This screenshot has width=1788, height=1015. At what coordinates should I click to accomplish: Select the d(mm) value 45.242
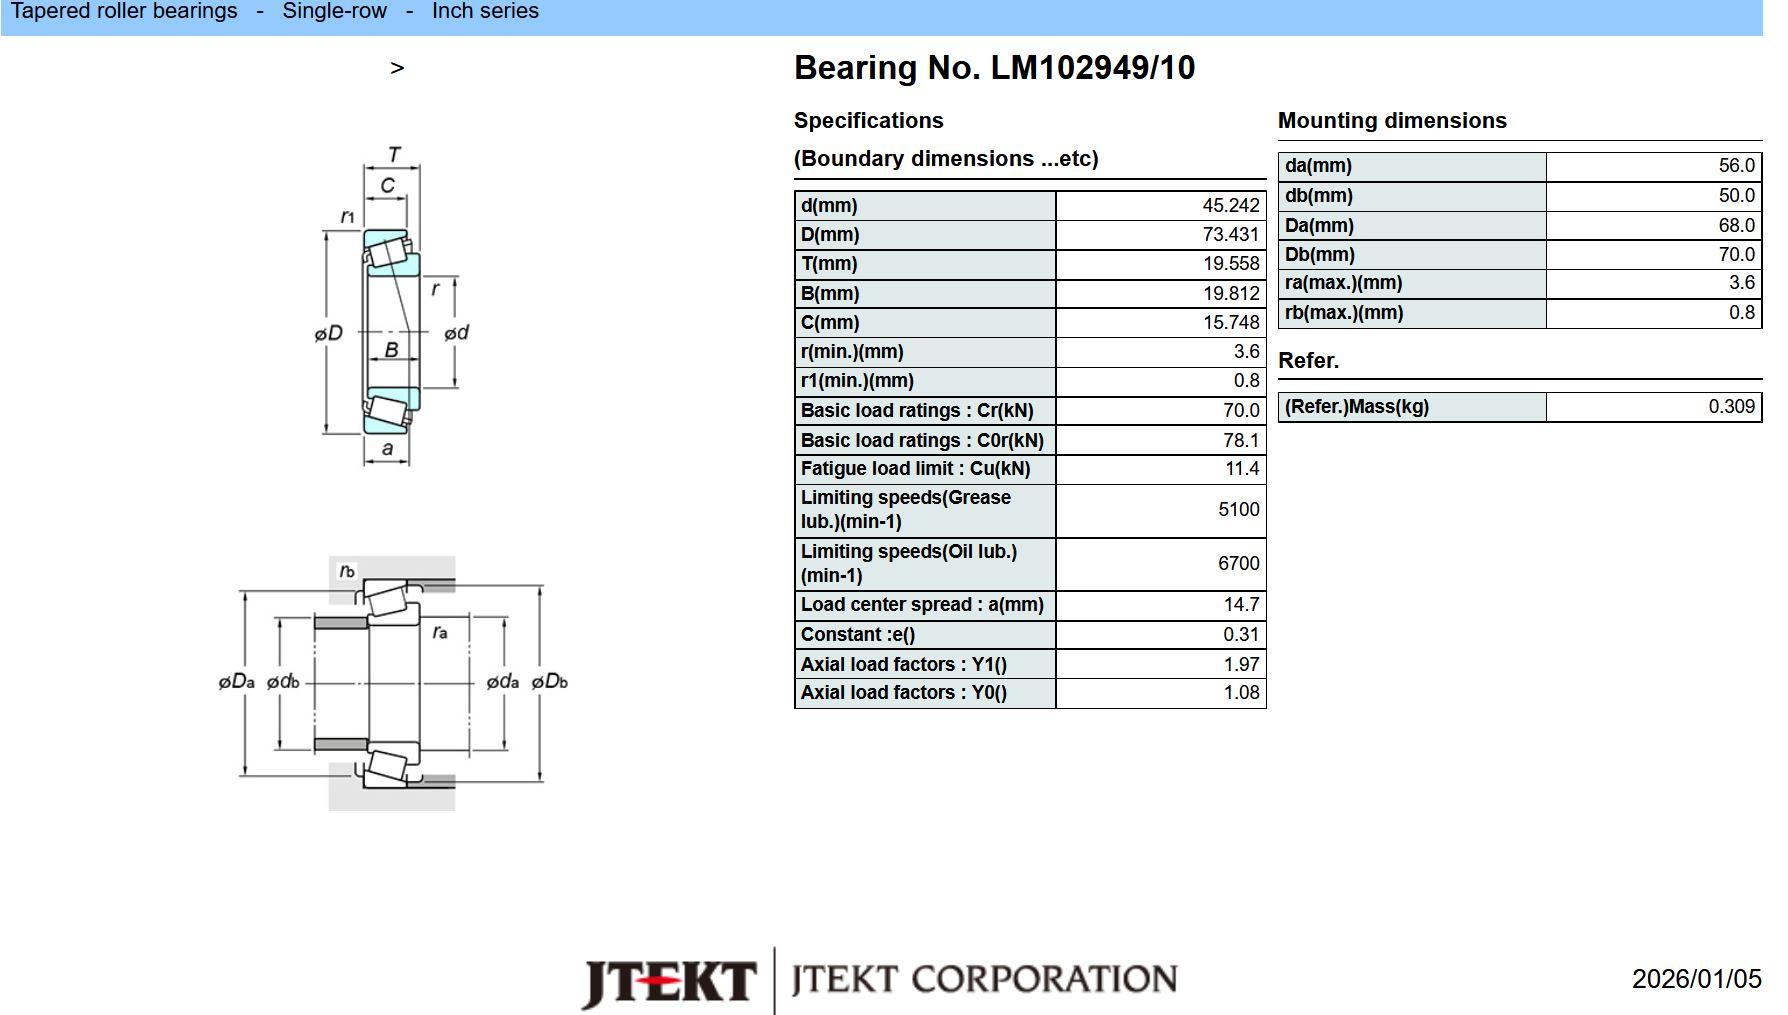pos(1230,206)
